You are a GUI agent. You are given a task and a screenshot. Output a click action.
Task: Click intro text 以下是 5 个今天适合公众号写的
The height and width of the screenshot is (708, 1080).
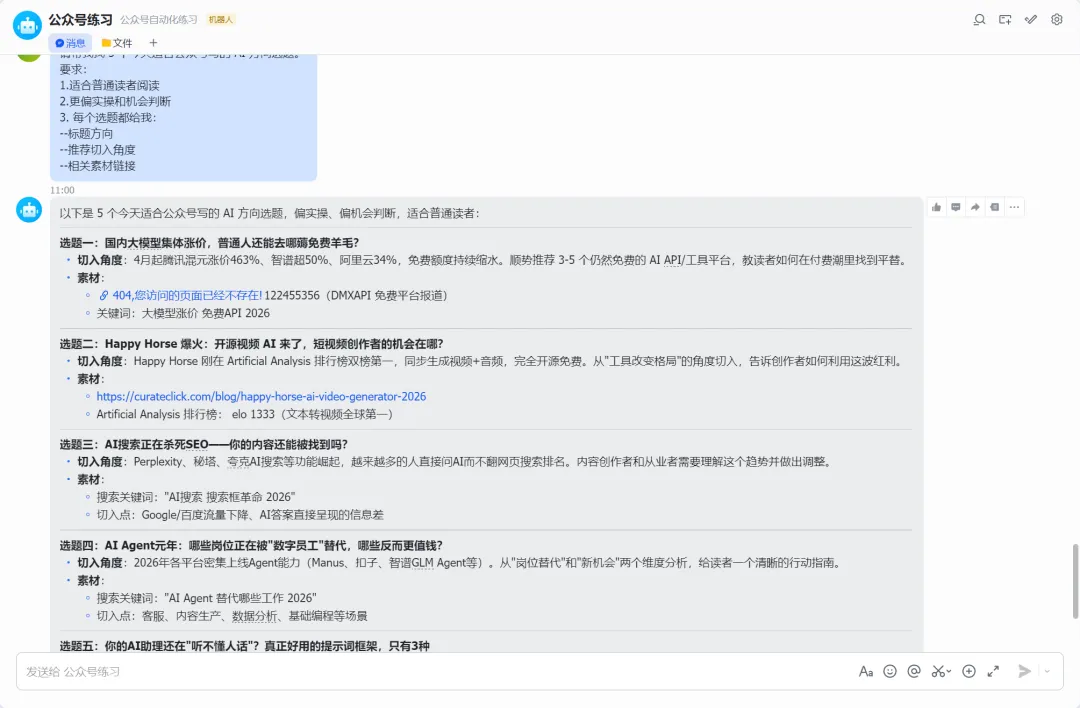pos(269,214)
